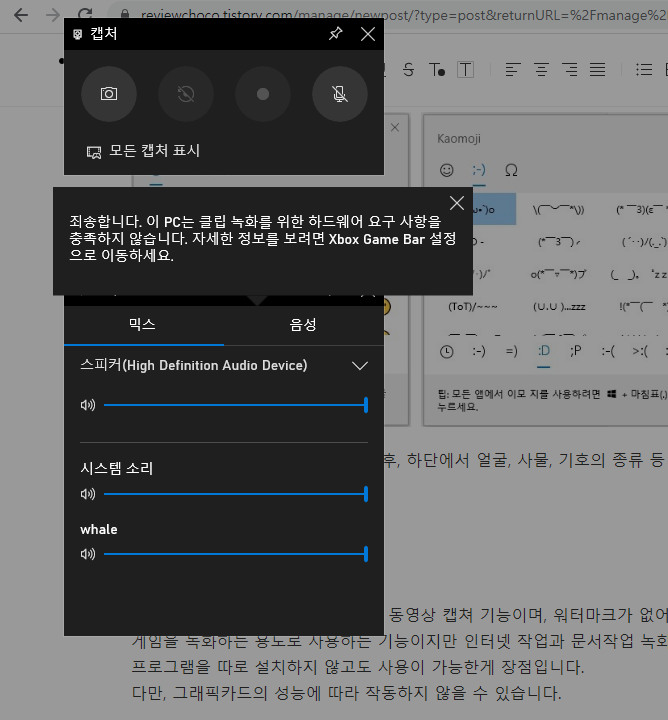Close the Capture widget
Screen dimensions: 668x720
coord(368,34)
